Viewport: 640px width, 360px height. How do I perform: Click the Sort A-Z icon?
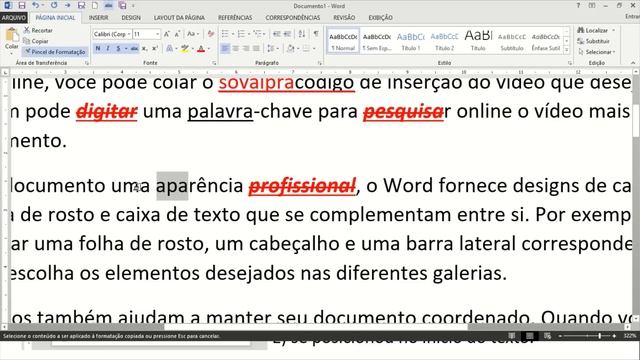click(302, 34)
